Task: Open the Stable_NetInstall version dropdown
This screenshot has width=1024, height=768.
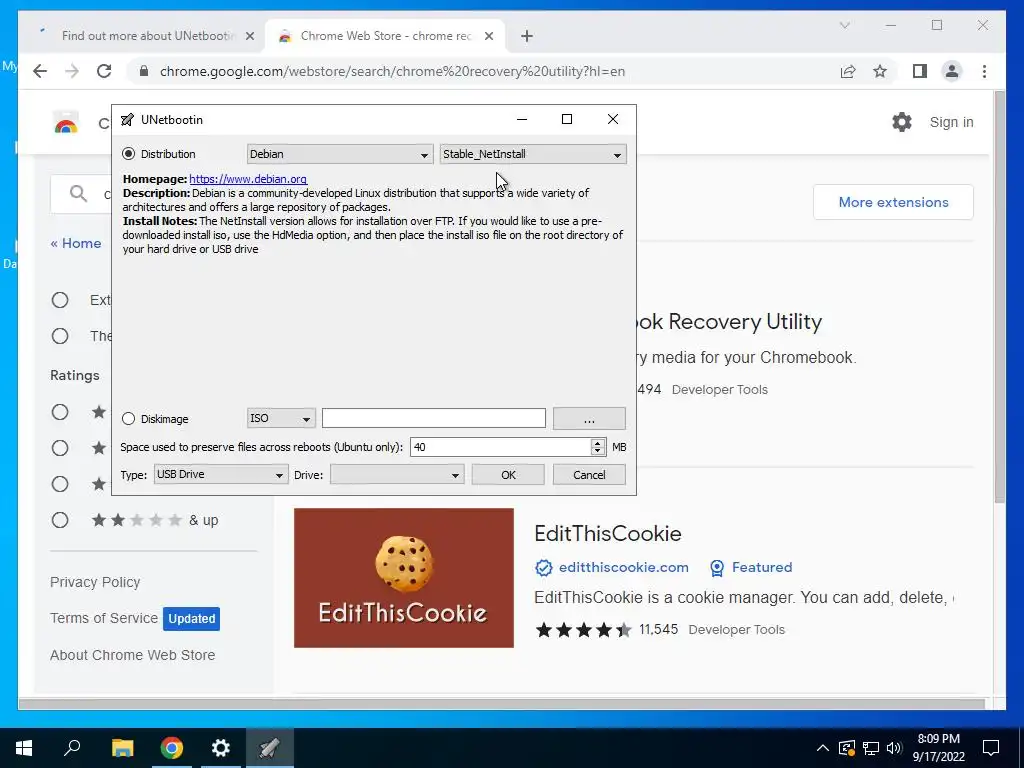Action: [533, 154]
